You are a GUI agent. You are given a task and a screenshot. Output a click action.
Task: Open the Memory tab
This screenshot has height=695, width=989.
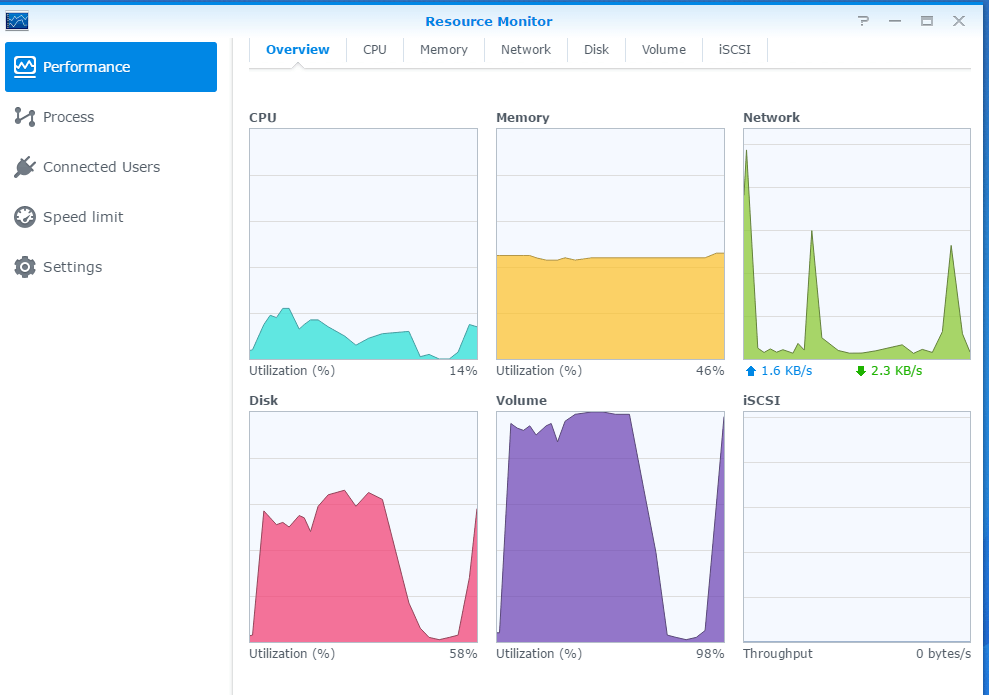[x=444, y=50]
